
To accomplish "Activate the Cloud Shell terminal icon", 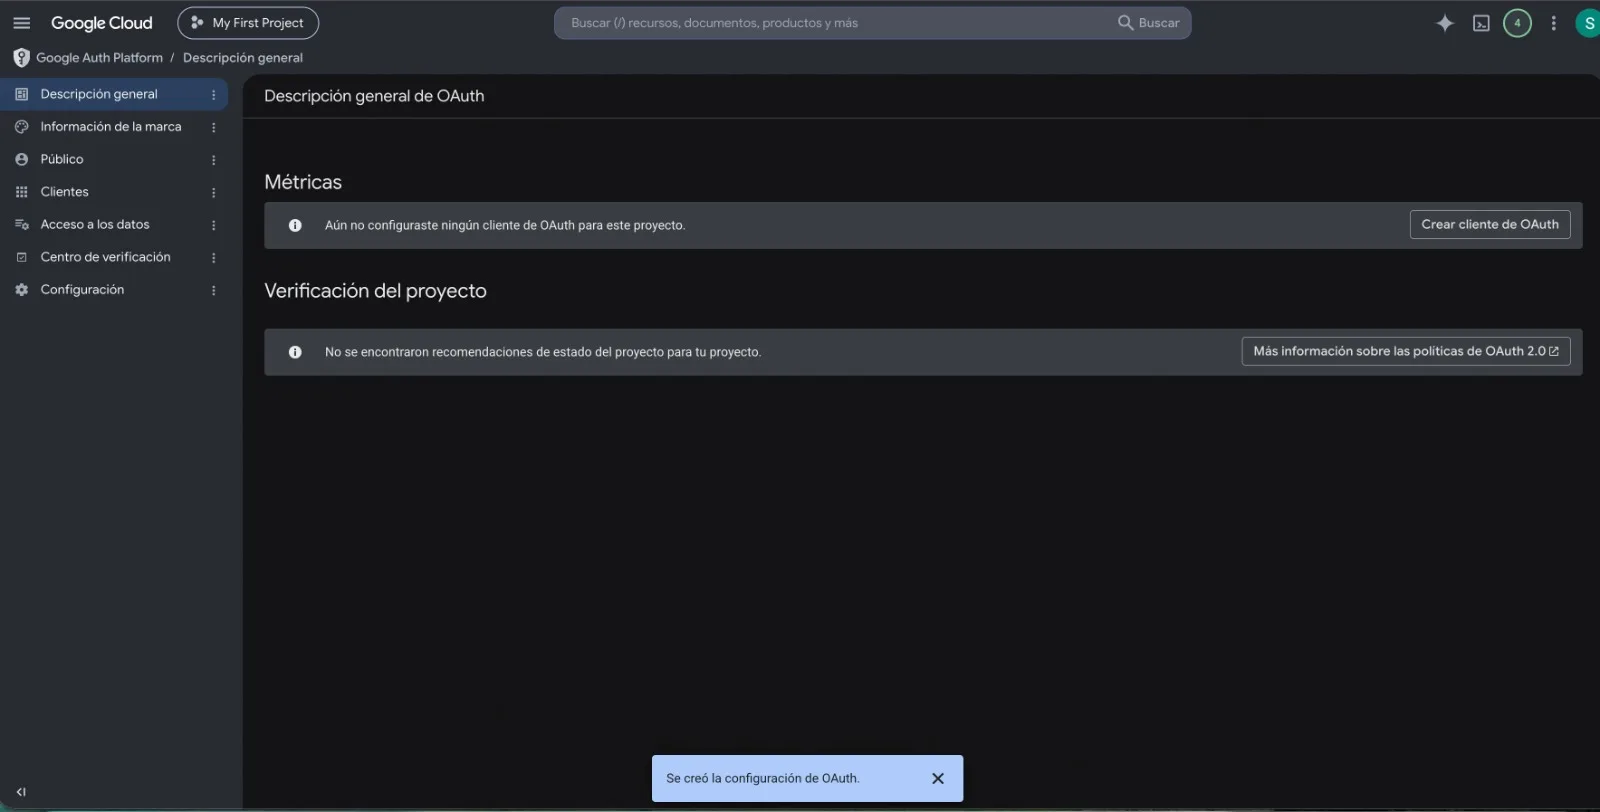I will [x=1481, y=23].
